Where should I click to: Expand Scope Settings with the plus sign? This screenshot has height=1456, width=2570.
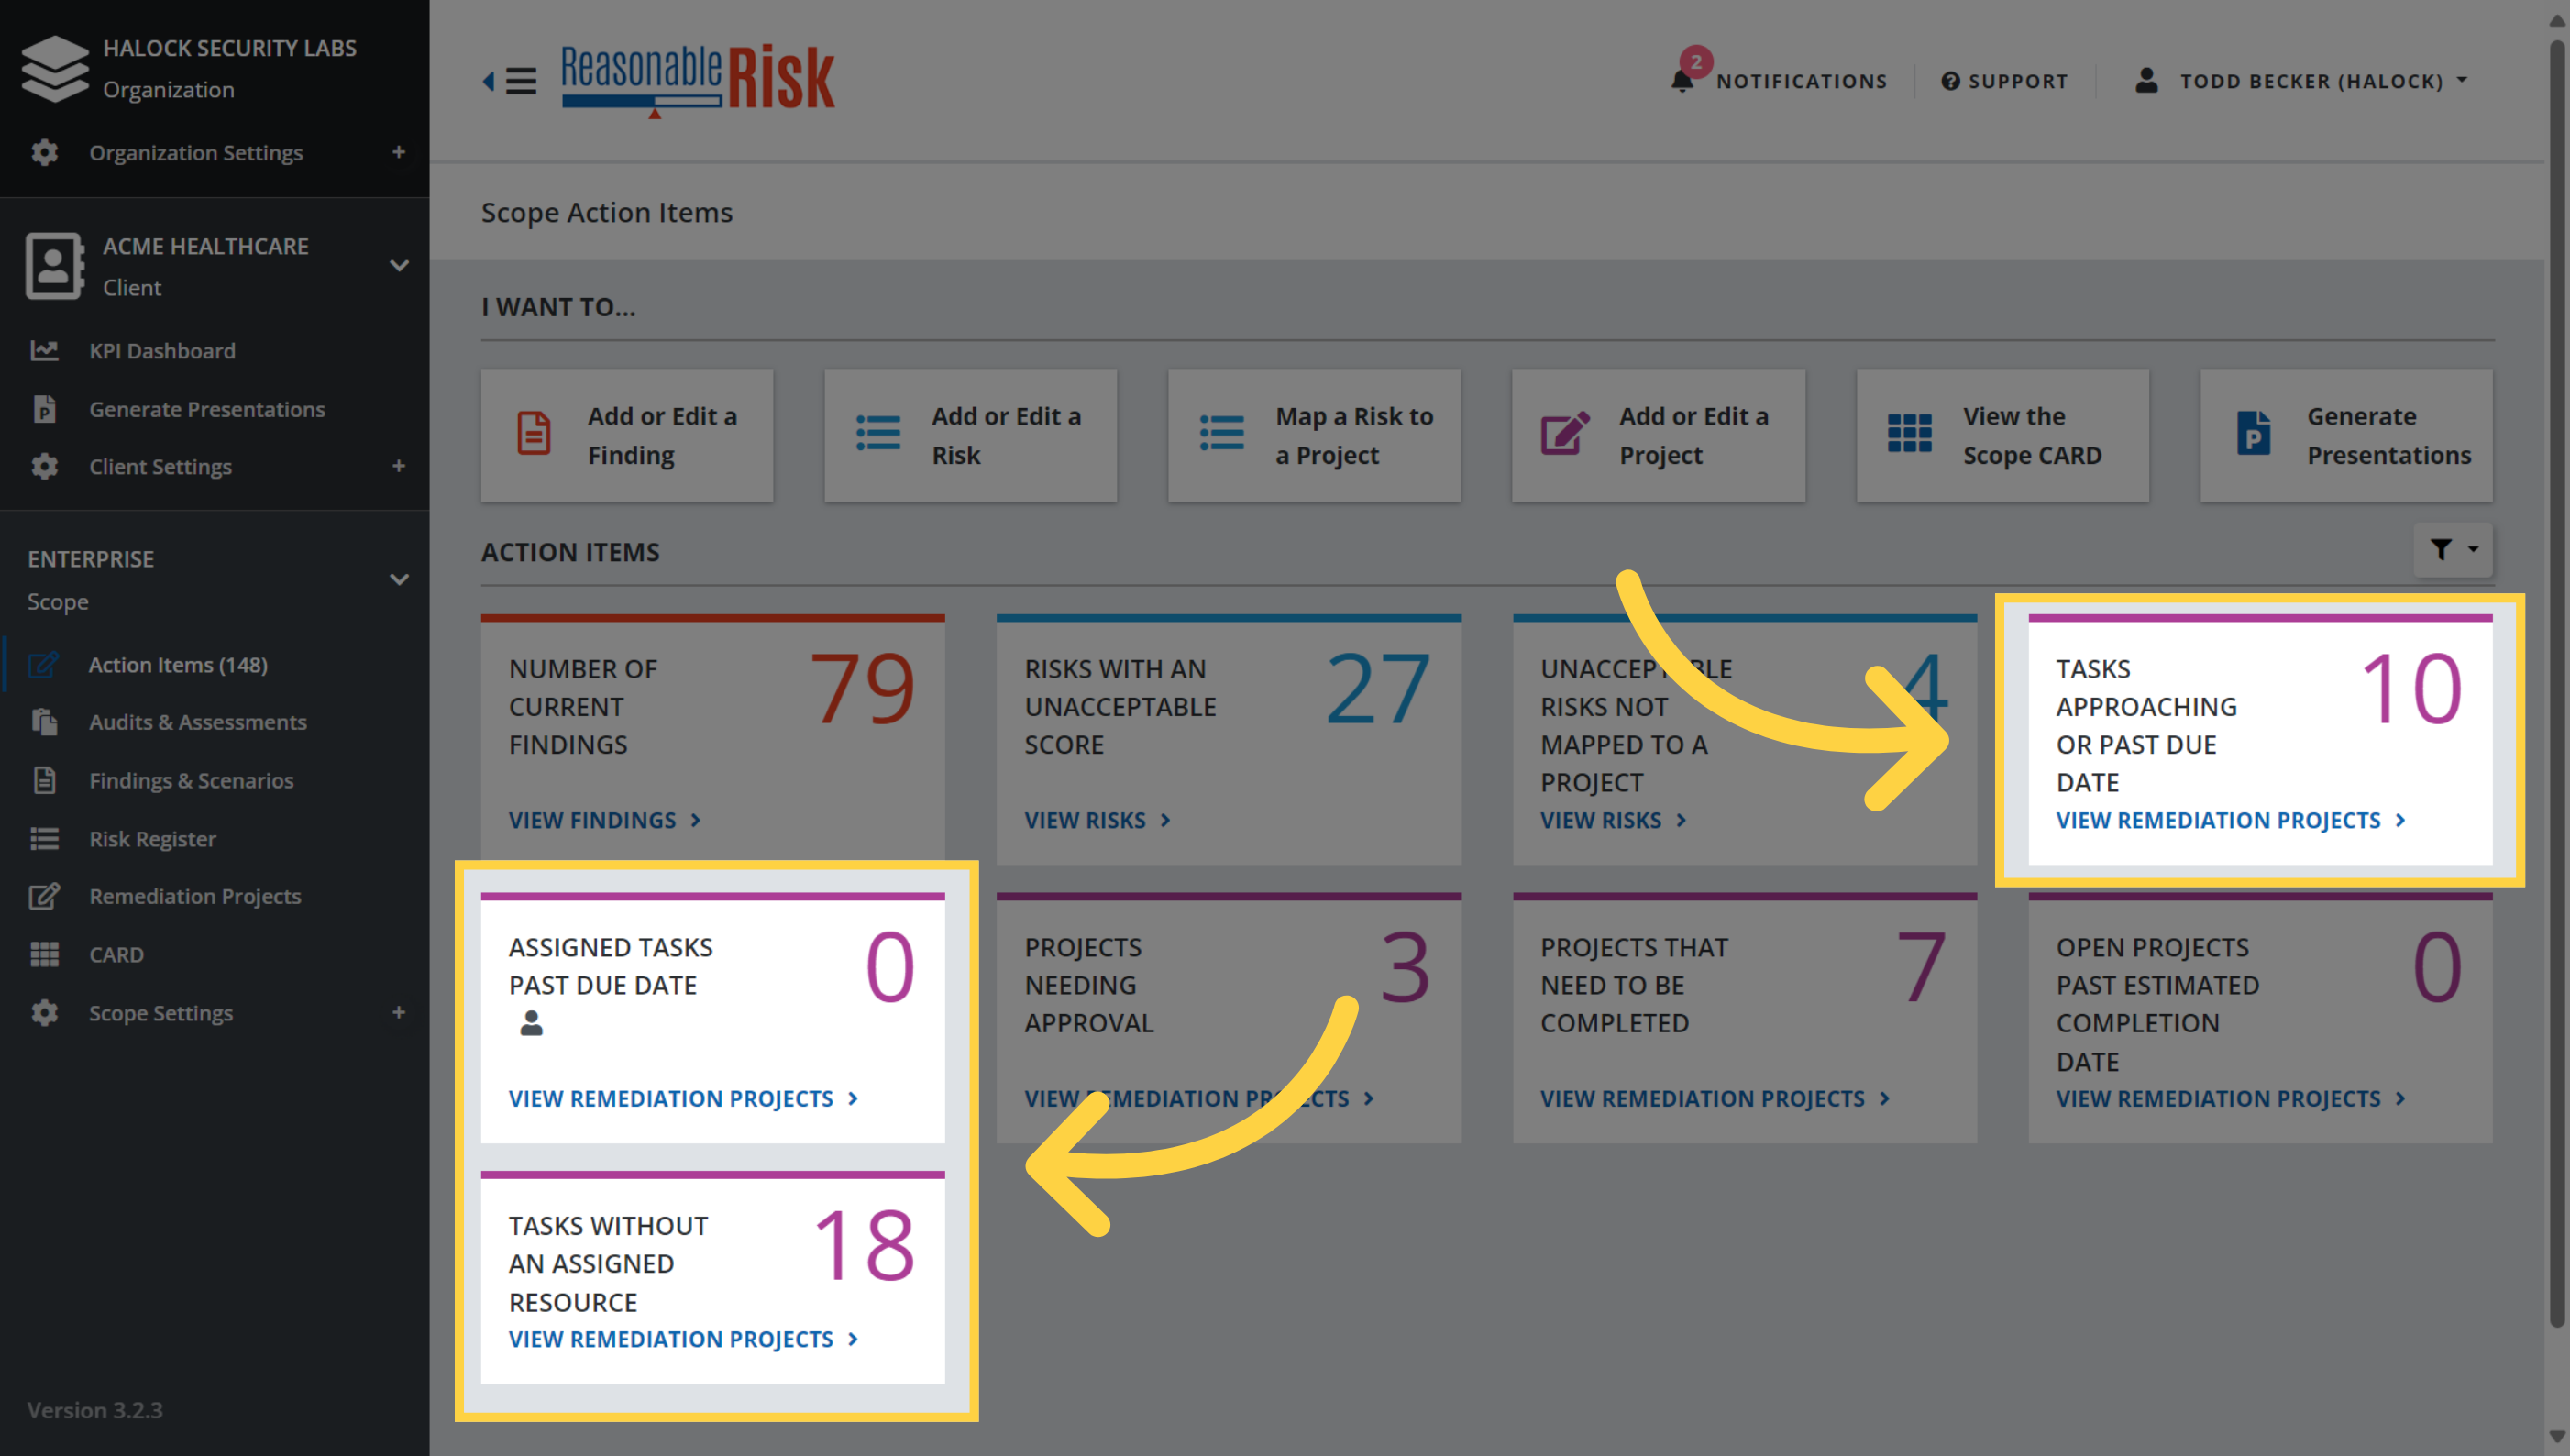click(x=399, y=1013)
